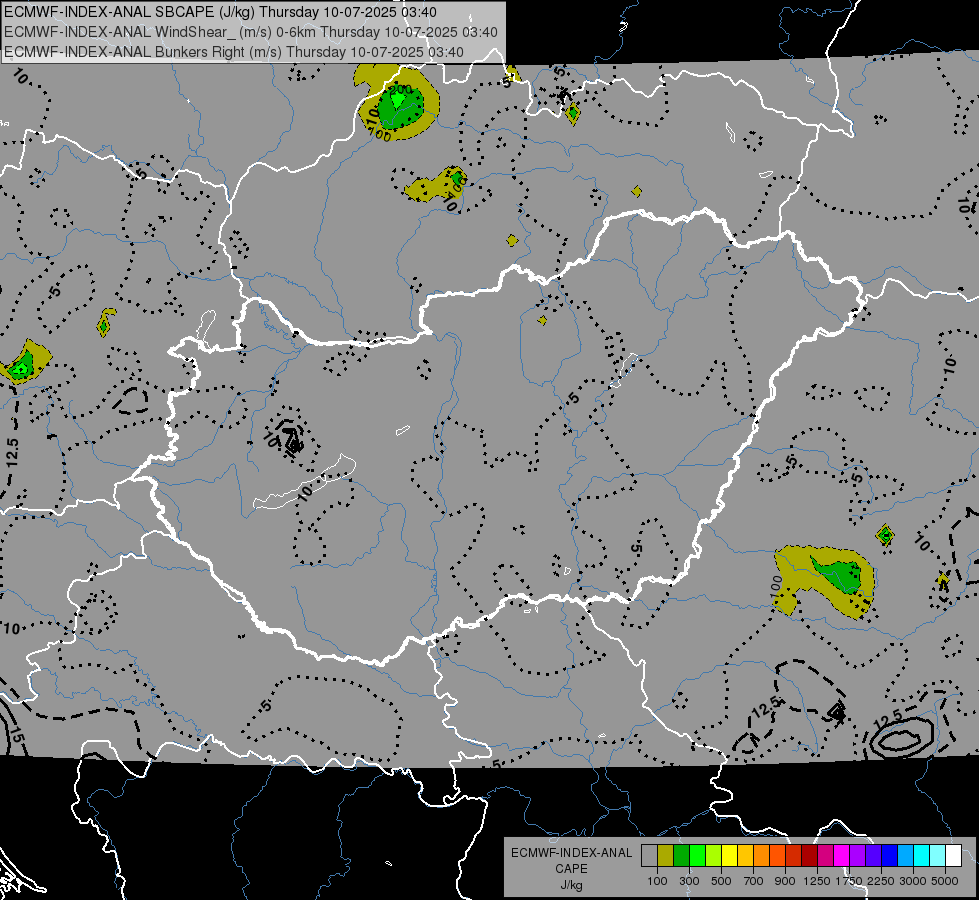Viewport: 979px width, 900px height.
Task: Click the 5000 legend scale value
Action: [x=945, y=881]
